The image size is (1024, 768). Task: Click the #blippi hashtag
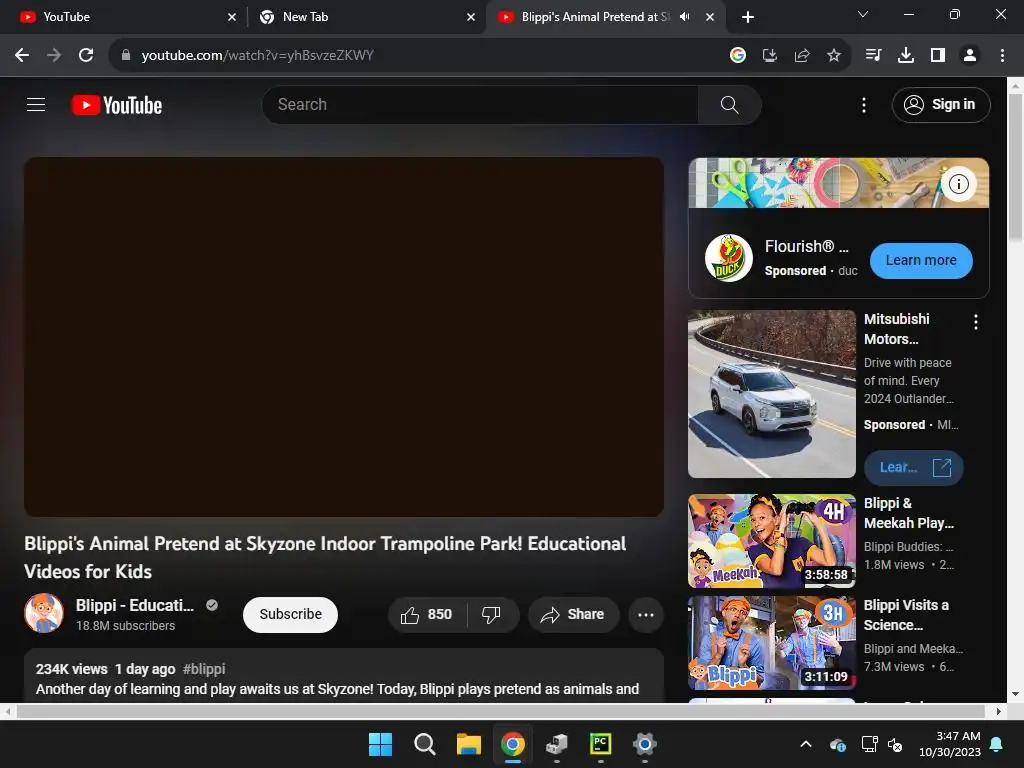204,669
